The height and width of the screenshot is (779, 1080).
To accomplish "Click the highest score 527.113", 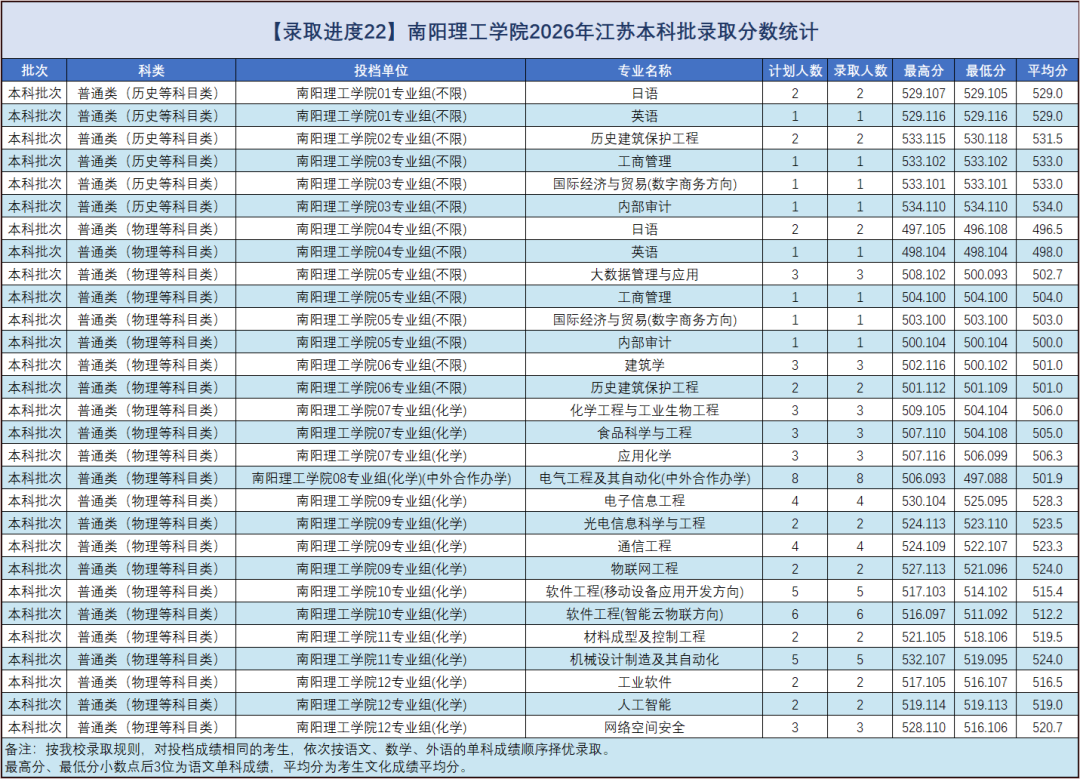I will click(924, 569).
